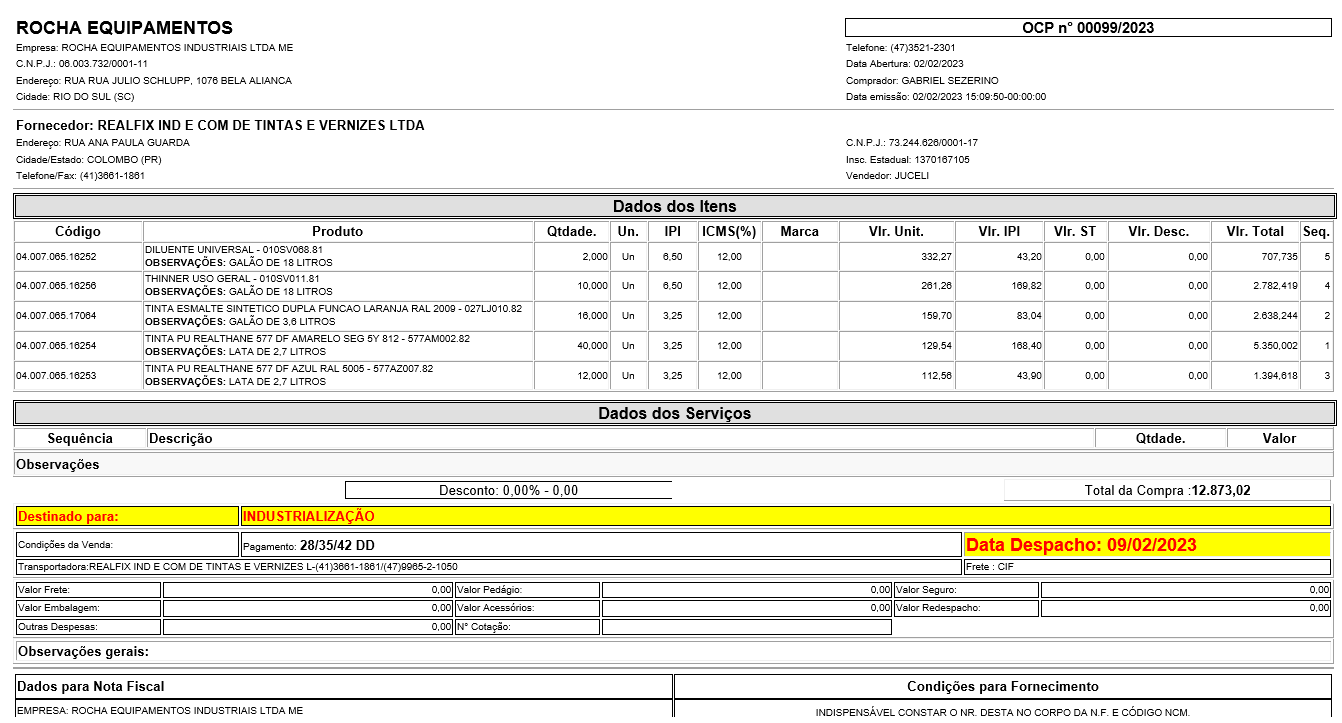
Task: Click the TINTA ESMALTE SINTETICO product description
Action: pyautogui.click(x=333, y=309)
